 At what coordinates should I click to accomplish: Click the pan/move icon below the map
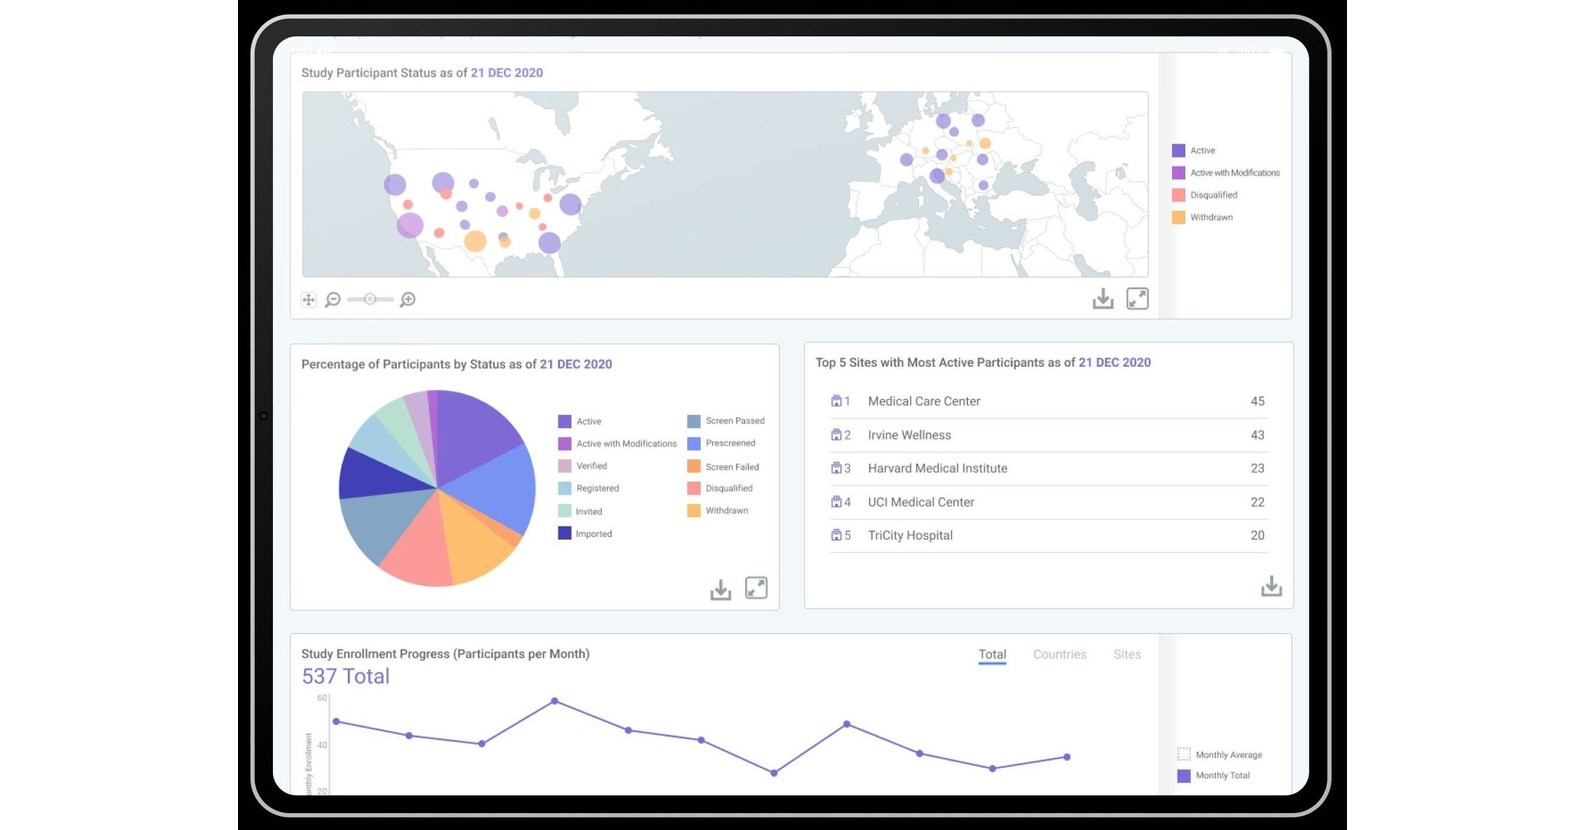tap(308, 300)
